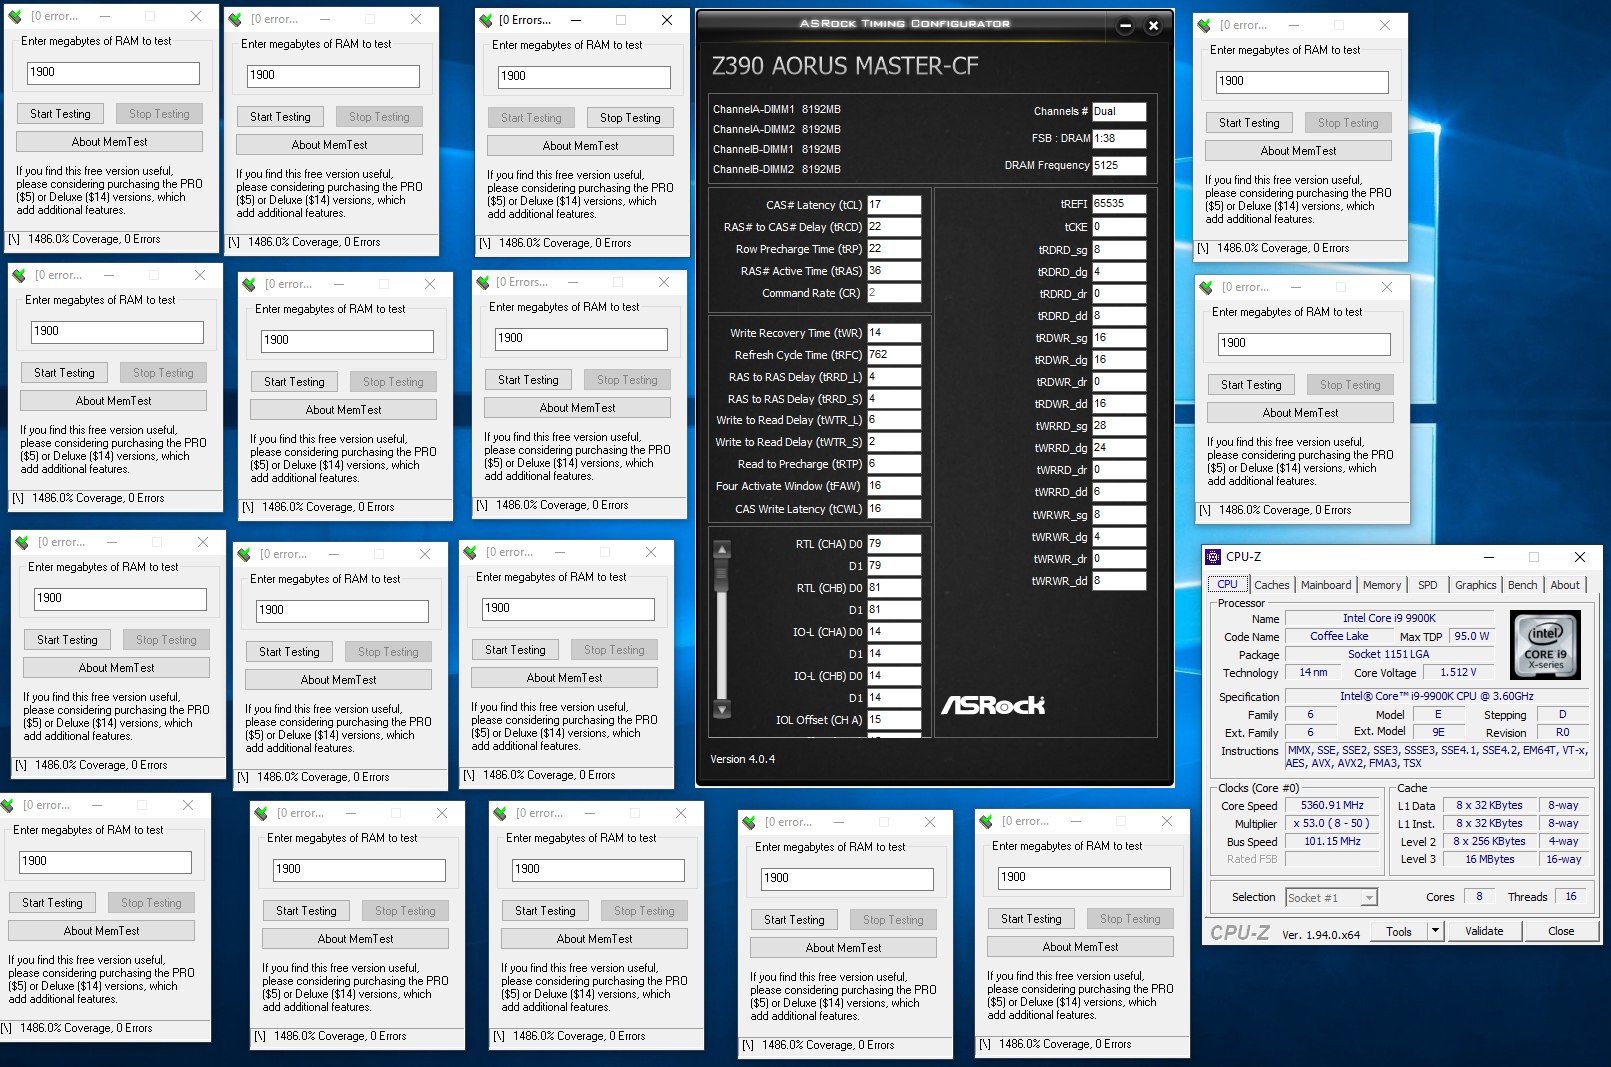Click the Write Recovery Time (tWR) field

click(x=893, y=333)
